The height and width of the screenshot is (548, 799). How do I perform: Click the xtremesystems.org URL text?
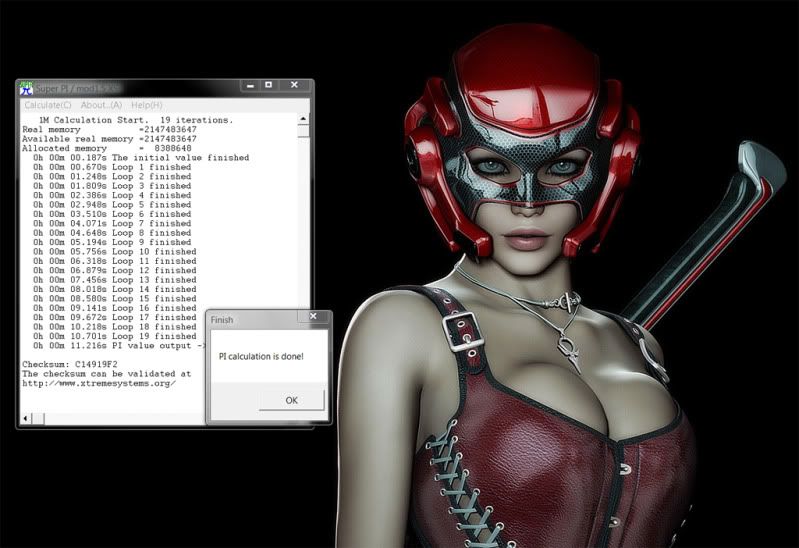(x=99, y=383)
